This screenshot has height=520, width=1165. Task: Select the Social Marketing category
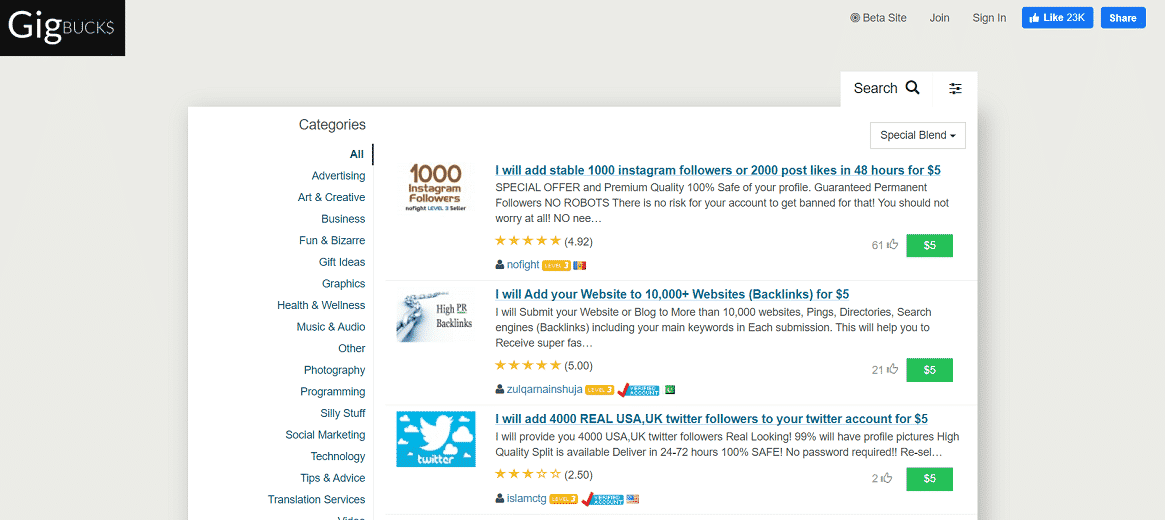(325, 435)
